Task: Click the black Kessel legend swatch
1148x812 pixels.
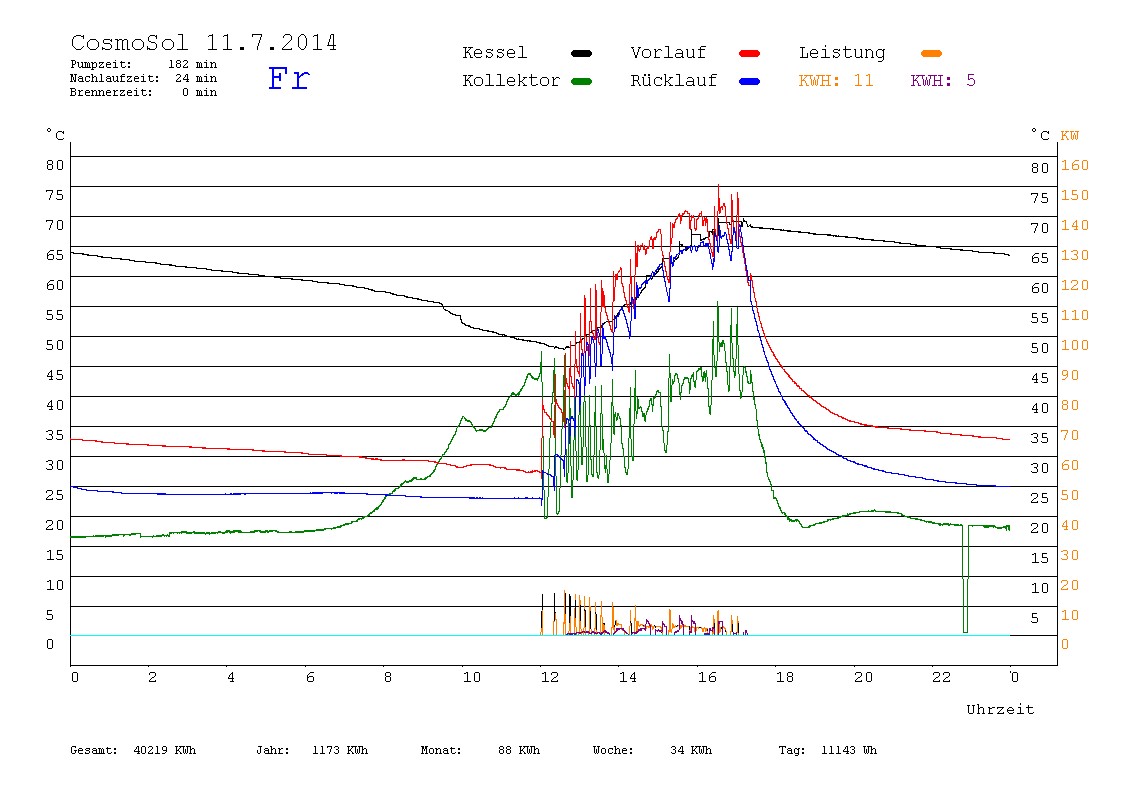Action: pyautogui.click(x=581, y=53)
